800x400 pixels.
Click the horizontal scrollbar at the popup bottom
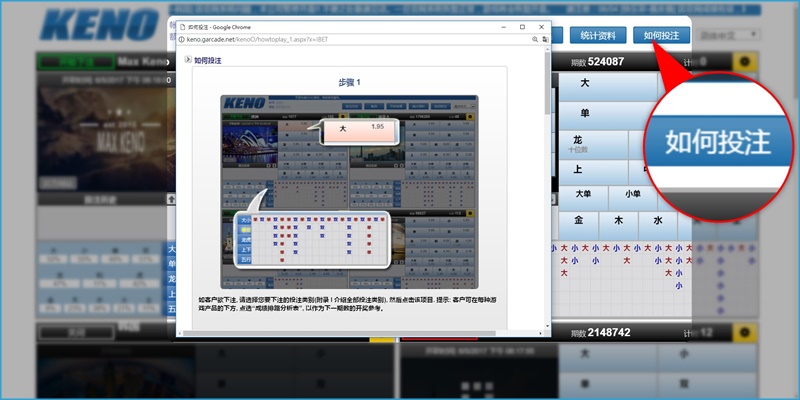[x=339, y=333]
